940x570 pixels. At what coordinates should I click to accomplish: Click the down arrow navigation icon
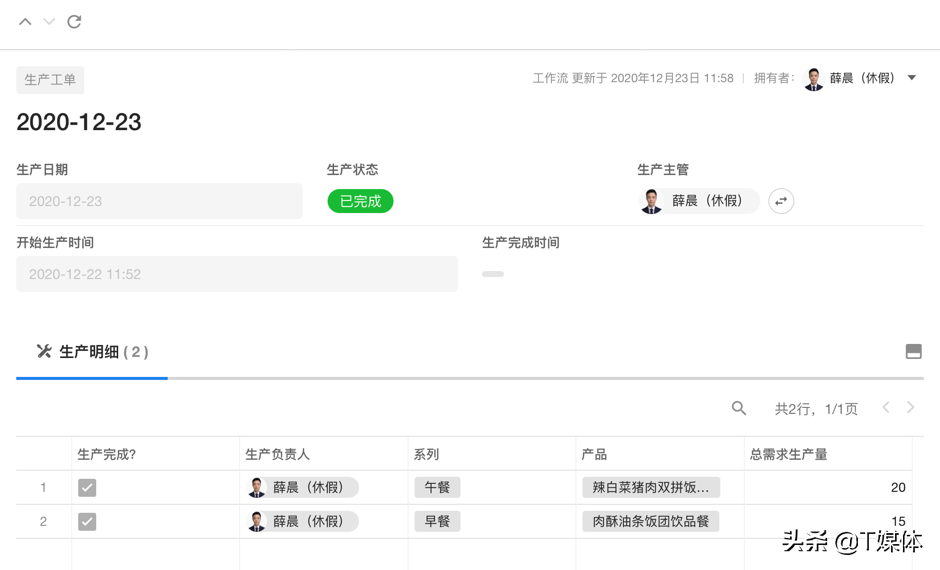click(x=49, y=22)
